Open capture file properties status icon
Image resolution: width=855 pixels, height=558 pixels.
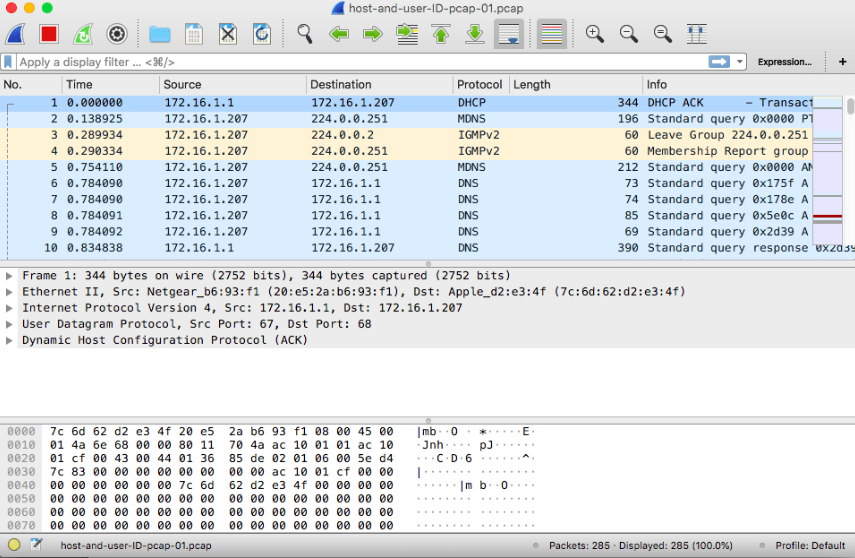(x=37, y=544)
